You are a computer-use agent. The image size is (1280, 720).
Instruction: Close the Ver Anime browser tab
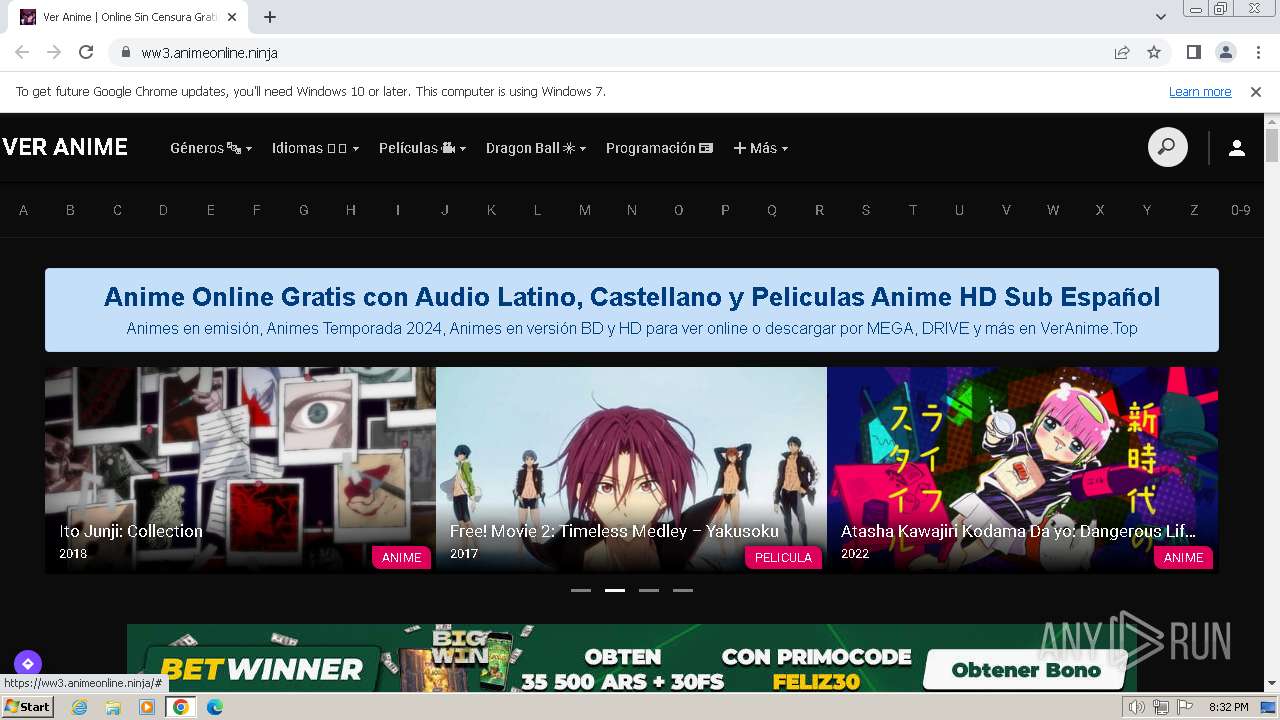click(x=232, y=17)
